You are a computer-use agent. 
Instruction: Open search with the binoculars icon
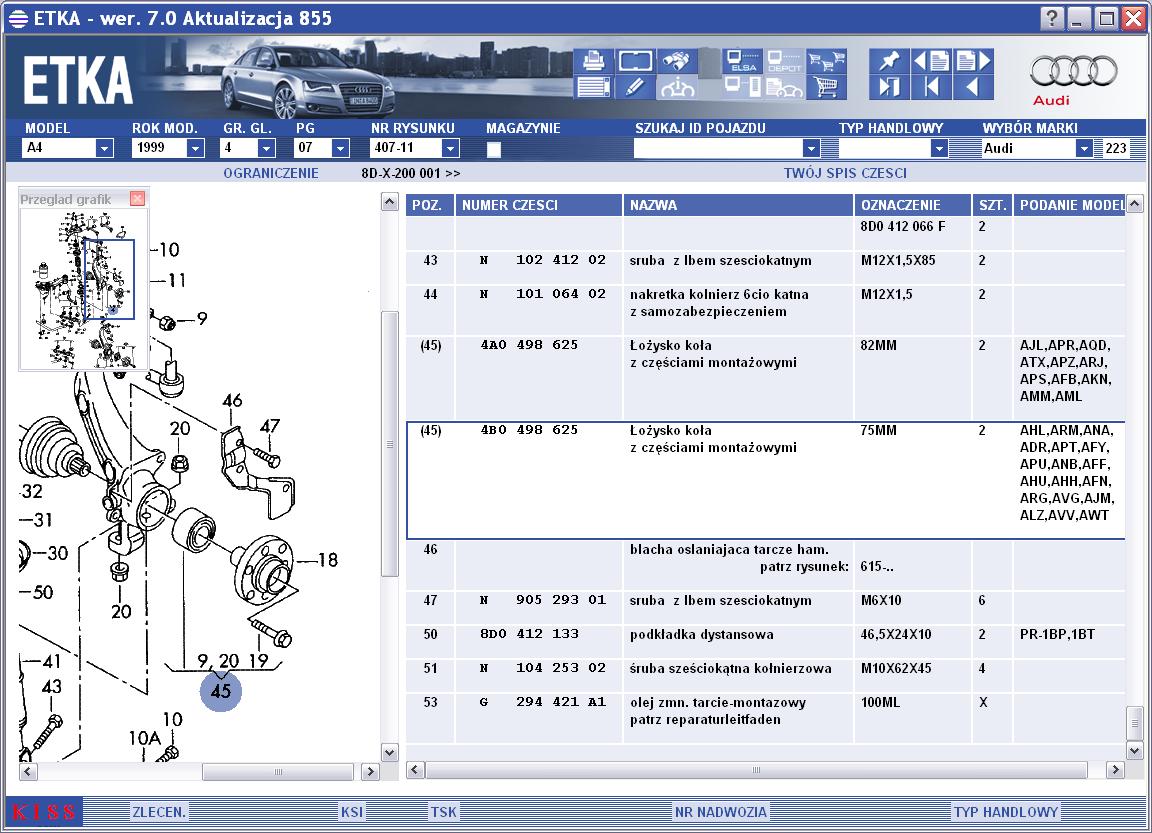(677, 61)
